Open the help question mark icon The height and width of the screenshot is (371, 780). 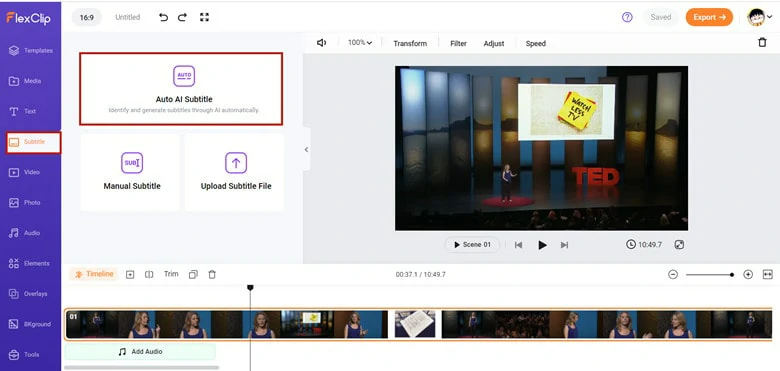coord(627,17)
